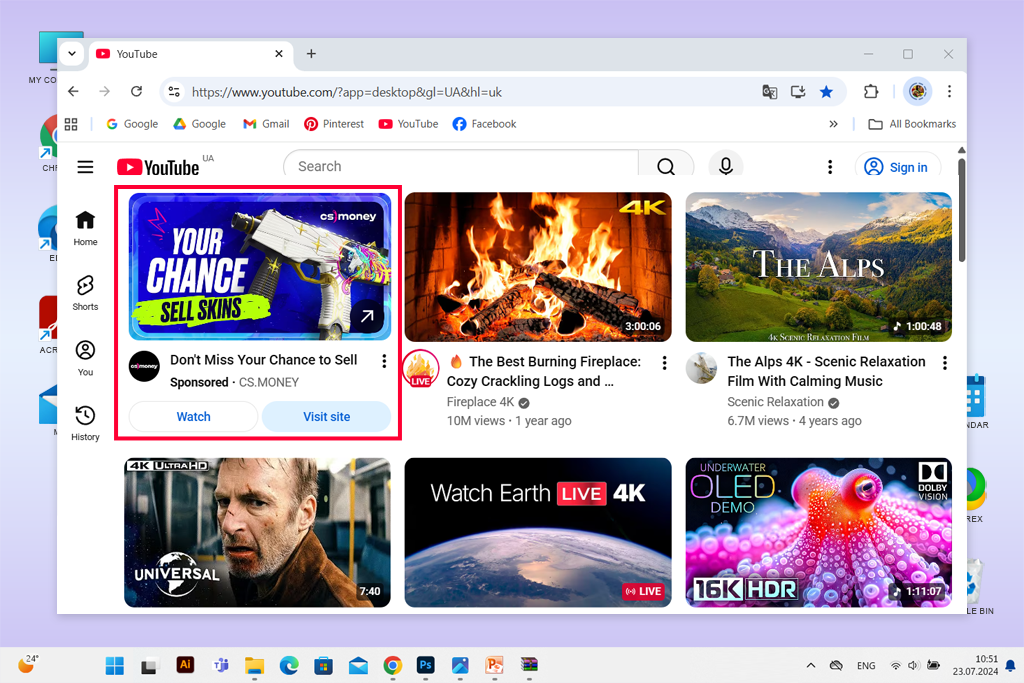The image size is (1024, 683).
Task: Open Scenic Relaxation channel avatar
Action: pos(701,368)
